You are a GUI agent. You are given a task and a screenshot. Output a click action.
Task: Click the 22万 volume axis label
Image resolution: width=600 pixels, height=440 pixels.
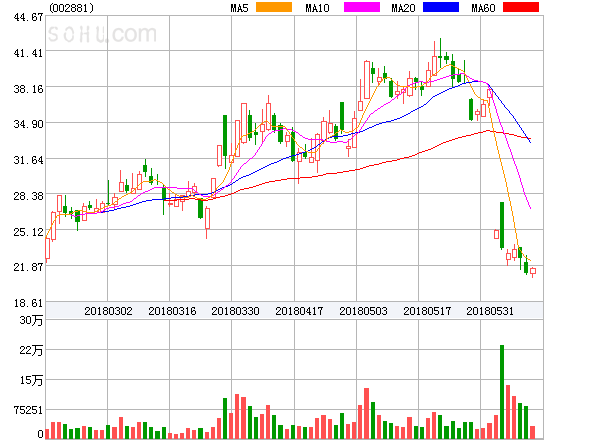pyautogui.click(x=31, y=350)
